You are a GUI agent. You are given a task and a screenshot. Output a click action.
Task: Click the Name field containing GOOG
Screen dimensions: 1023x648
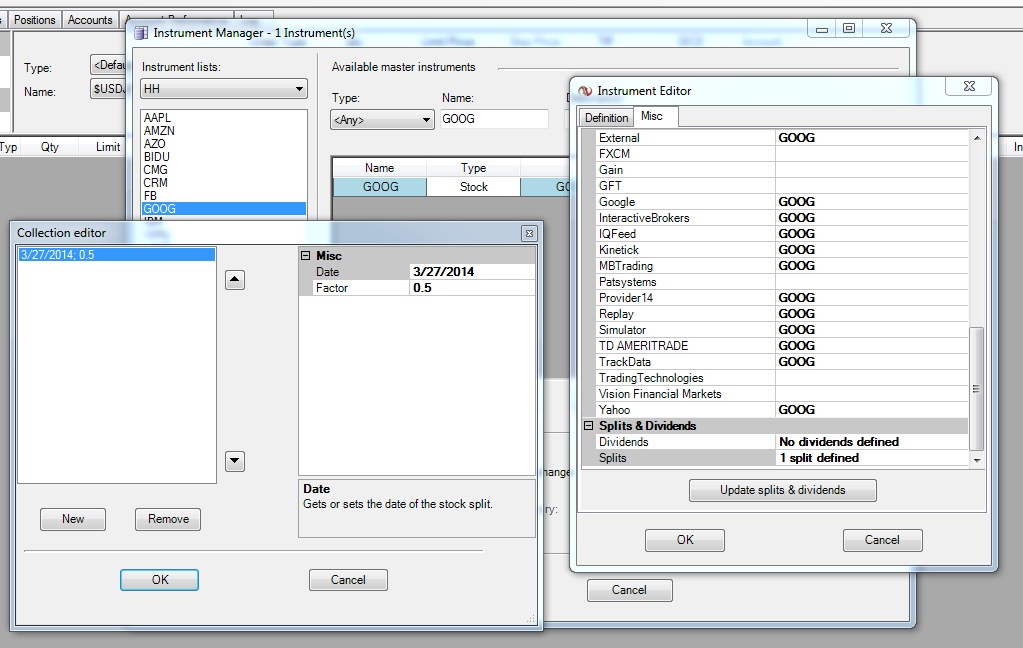pos(494,119)
